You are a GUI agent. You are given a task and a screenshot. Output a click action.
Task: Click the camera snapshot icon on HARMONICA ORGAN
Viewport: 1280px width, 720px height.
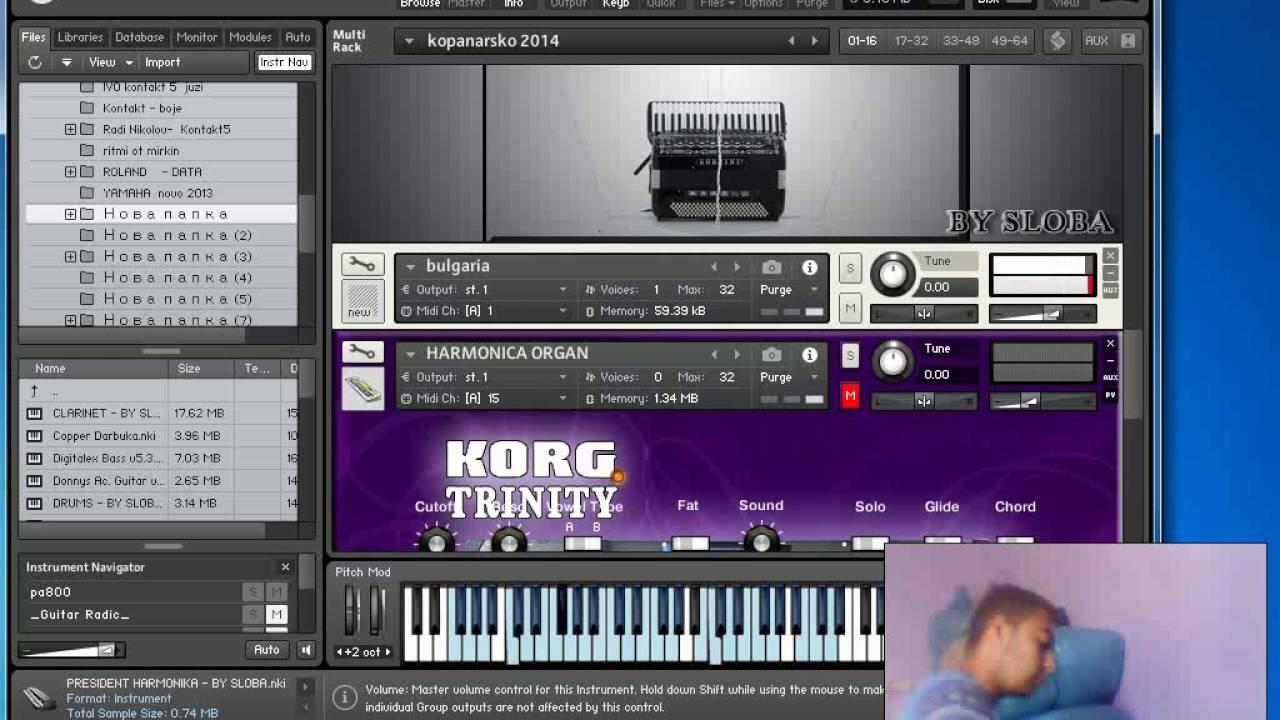[x=771, y=354]
